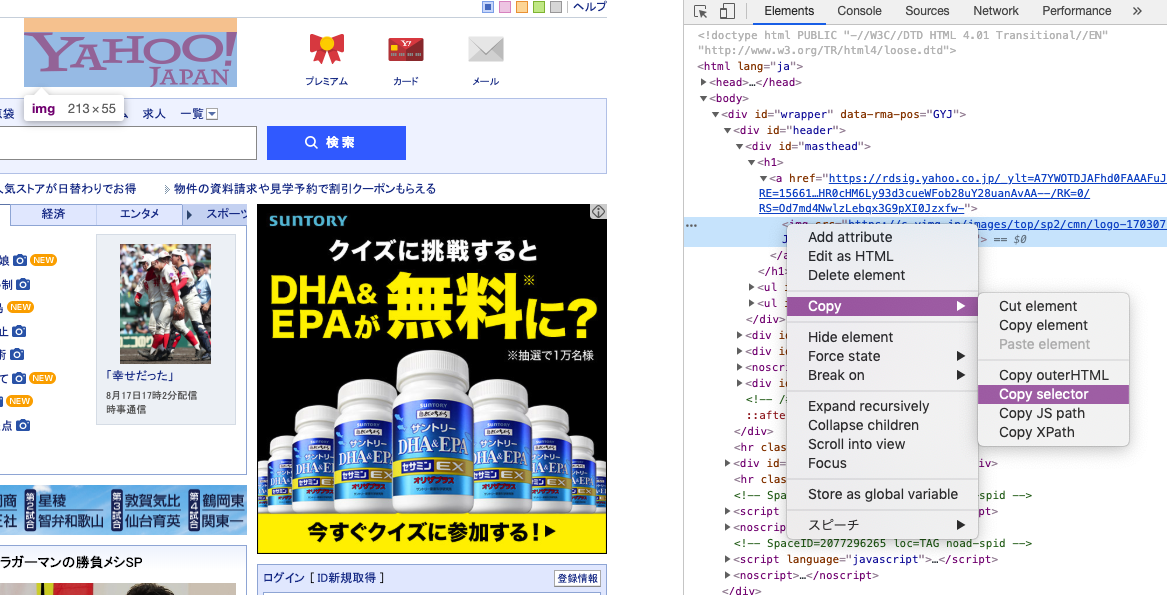1167x595 pixels.
Task: Click the ad info icon on the Suntory banner
Action: (598, 212)
